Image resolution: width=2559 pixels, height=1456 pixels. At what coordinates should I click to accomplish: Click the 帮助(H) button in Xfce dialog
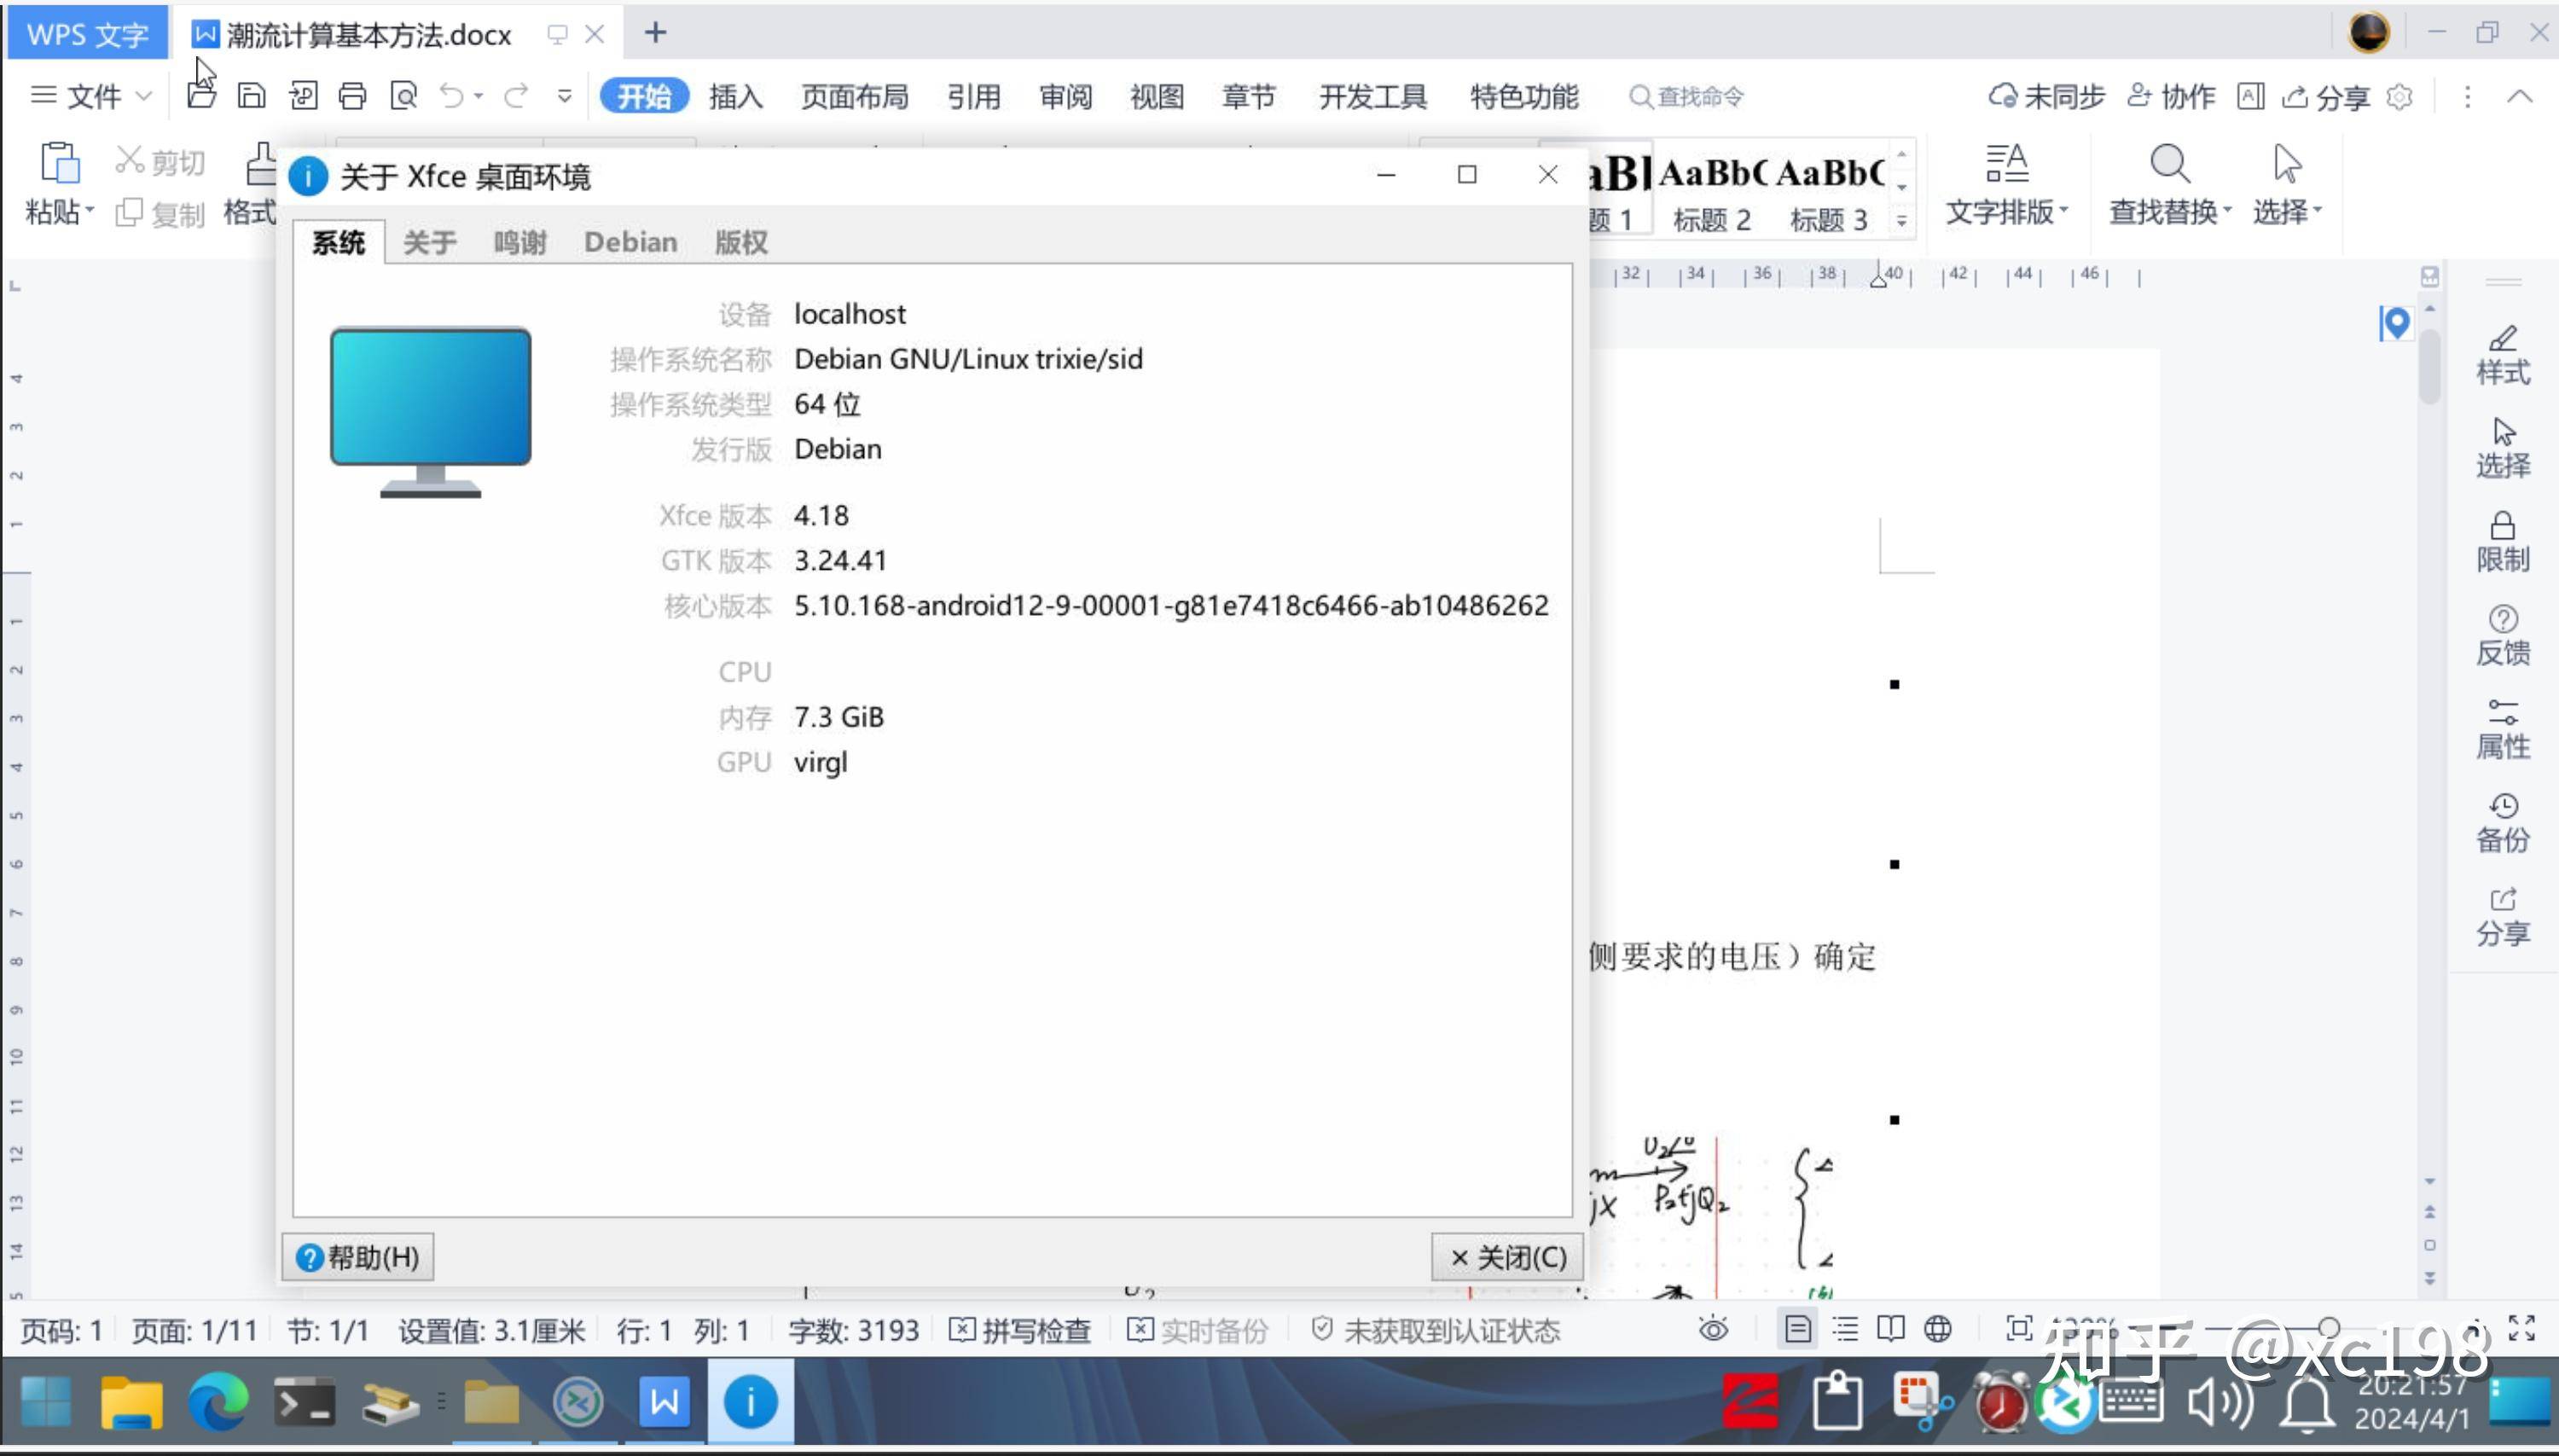pyautogui.click(x=358, y=1257)
